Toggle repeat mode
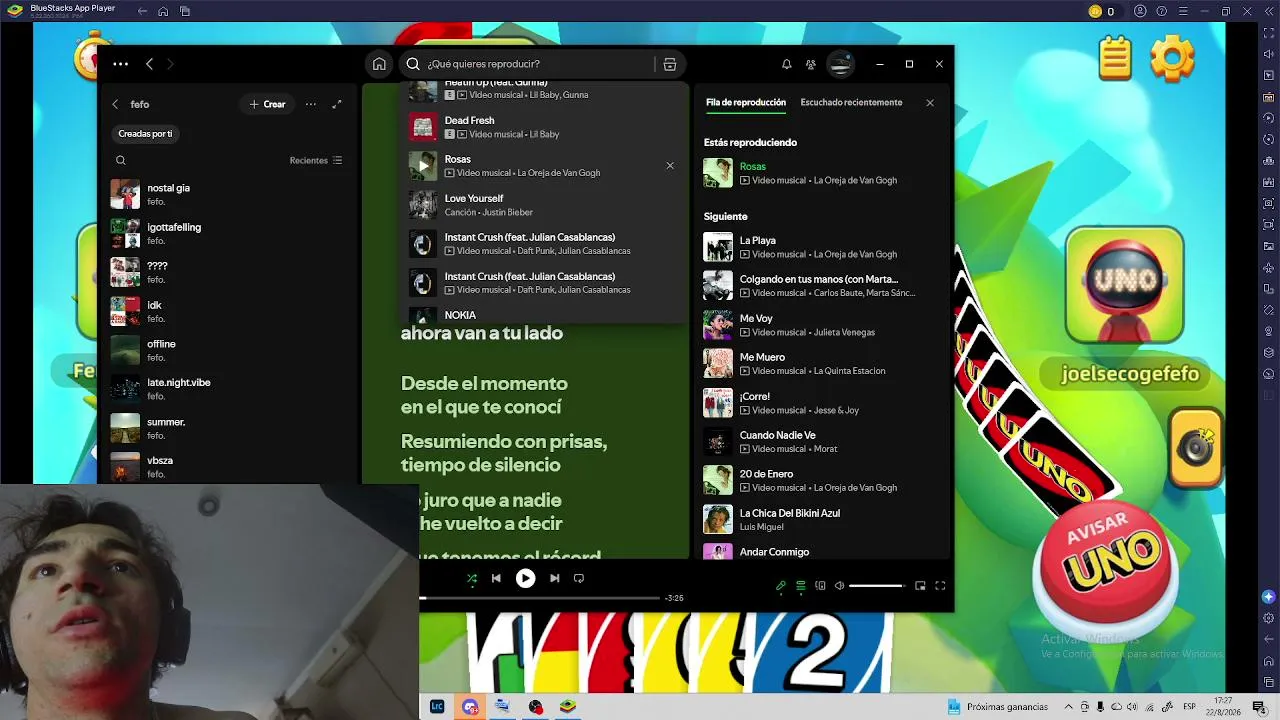The height and width of the screenshot is (720, 1280). tap(579, 578)
